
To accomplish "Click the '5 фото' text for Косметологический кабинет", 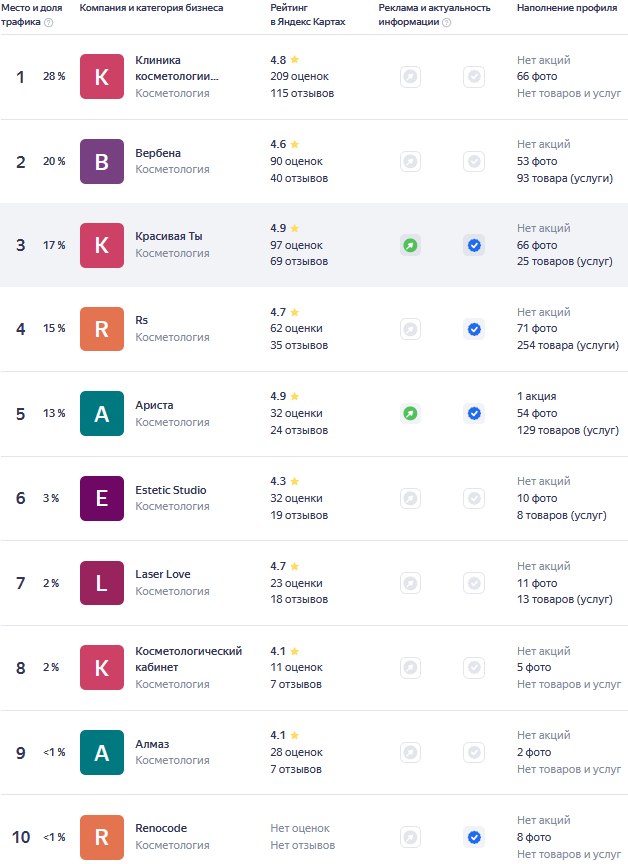I will [x=534, y=668].
